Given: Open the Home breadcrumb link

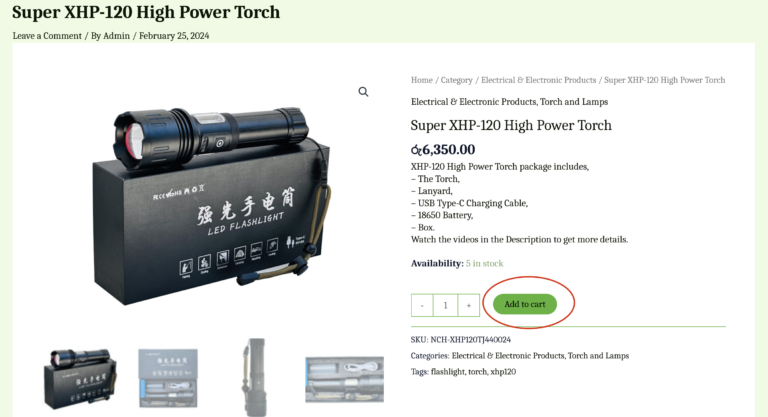Looking at the screenshot, I should [422, 80].
